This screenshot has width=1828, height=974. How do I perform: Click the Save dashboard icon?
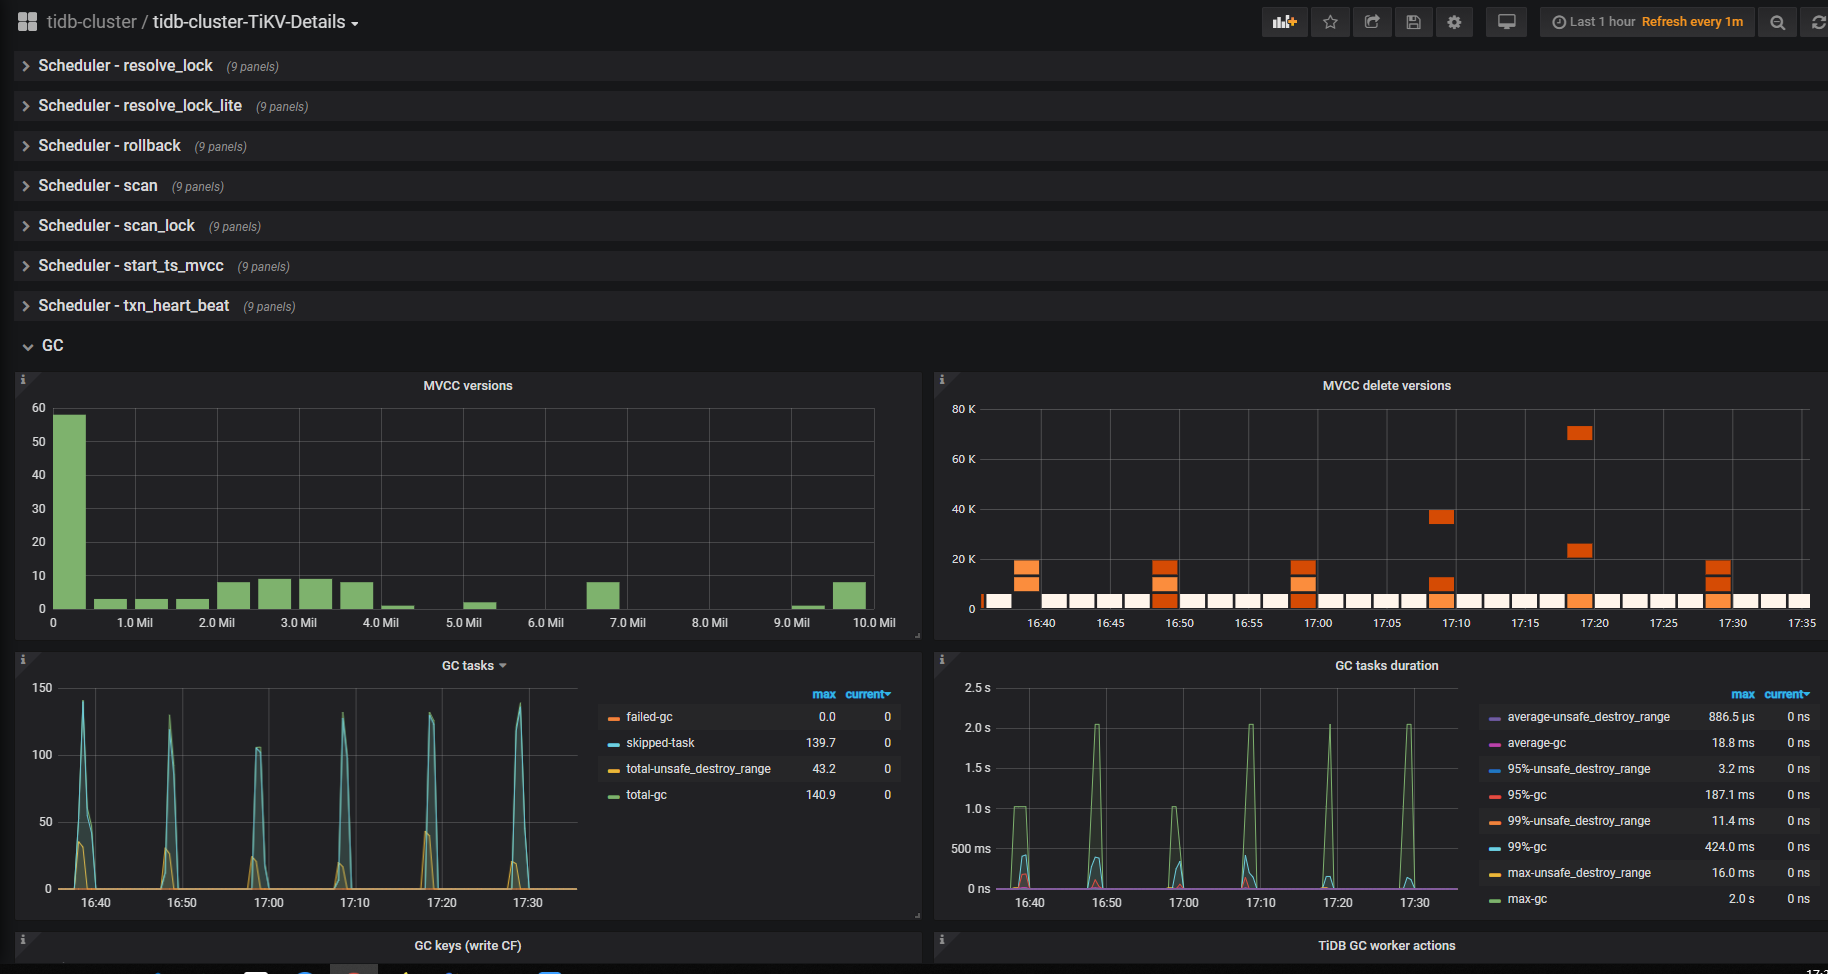pyautogui.click(x=1413, y=22)
